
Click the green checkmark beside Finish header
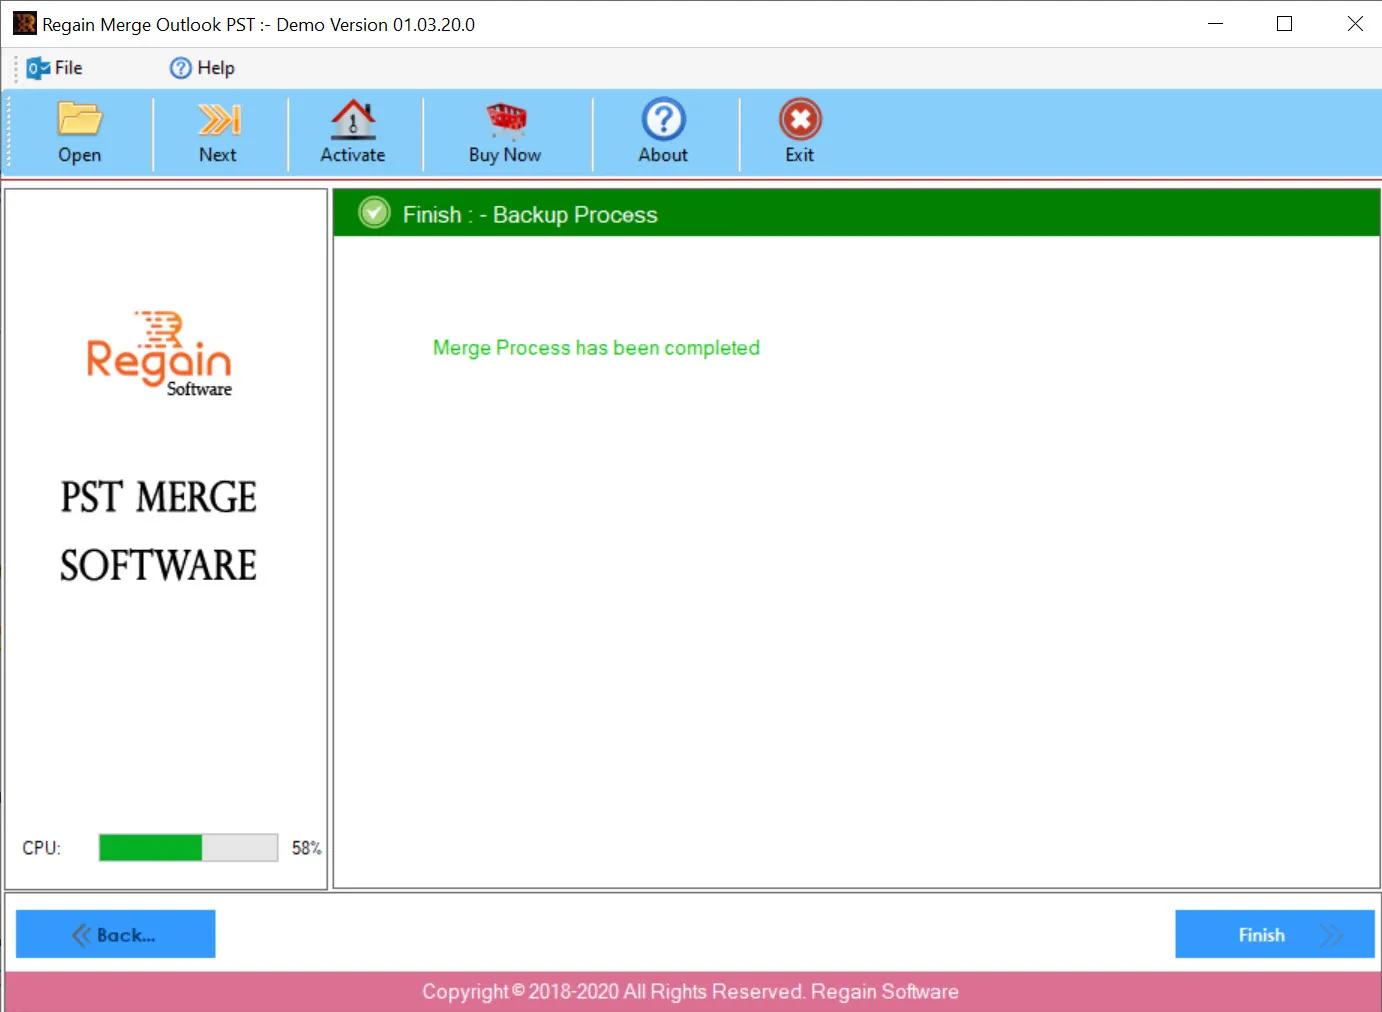(x=375, y=213)
